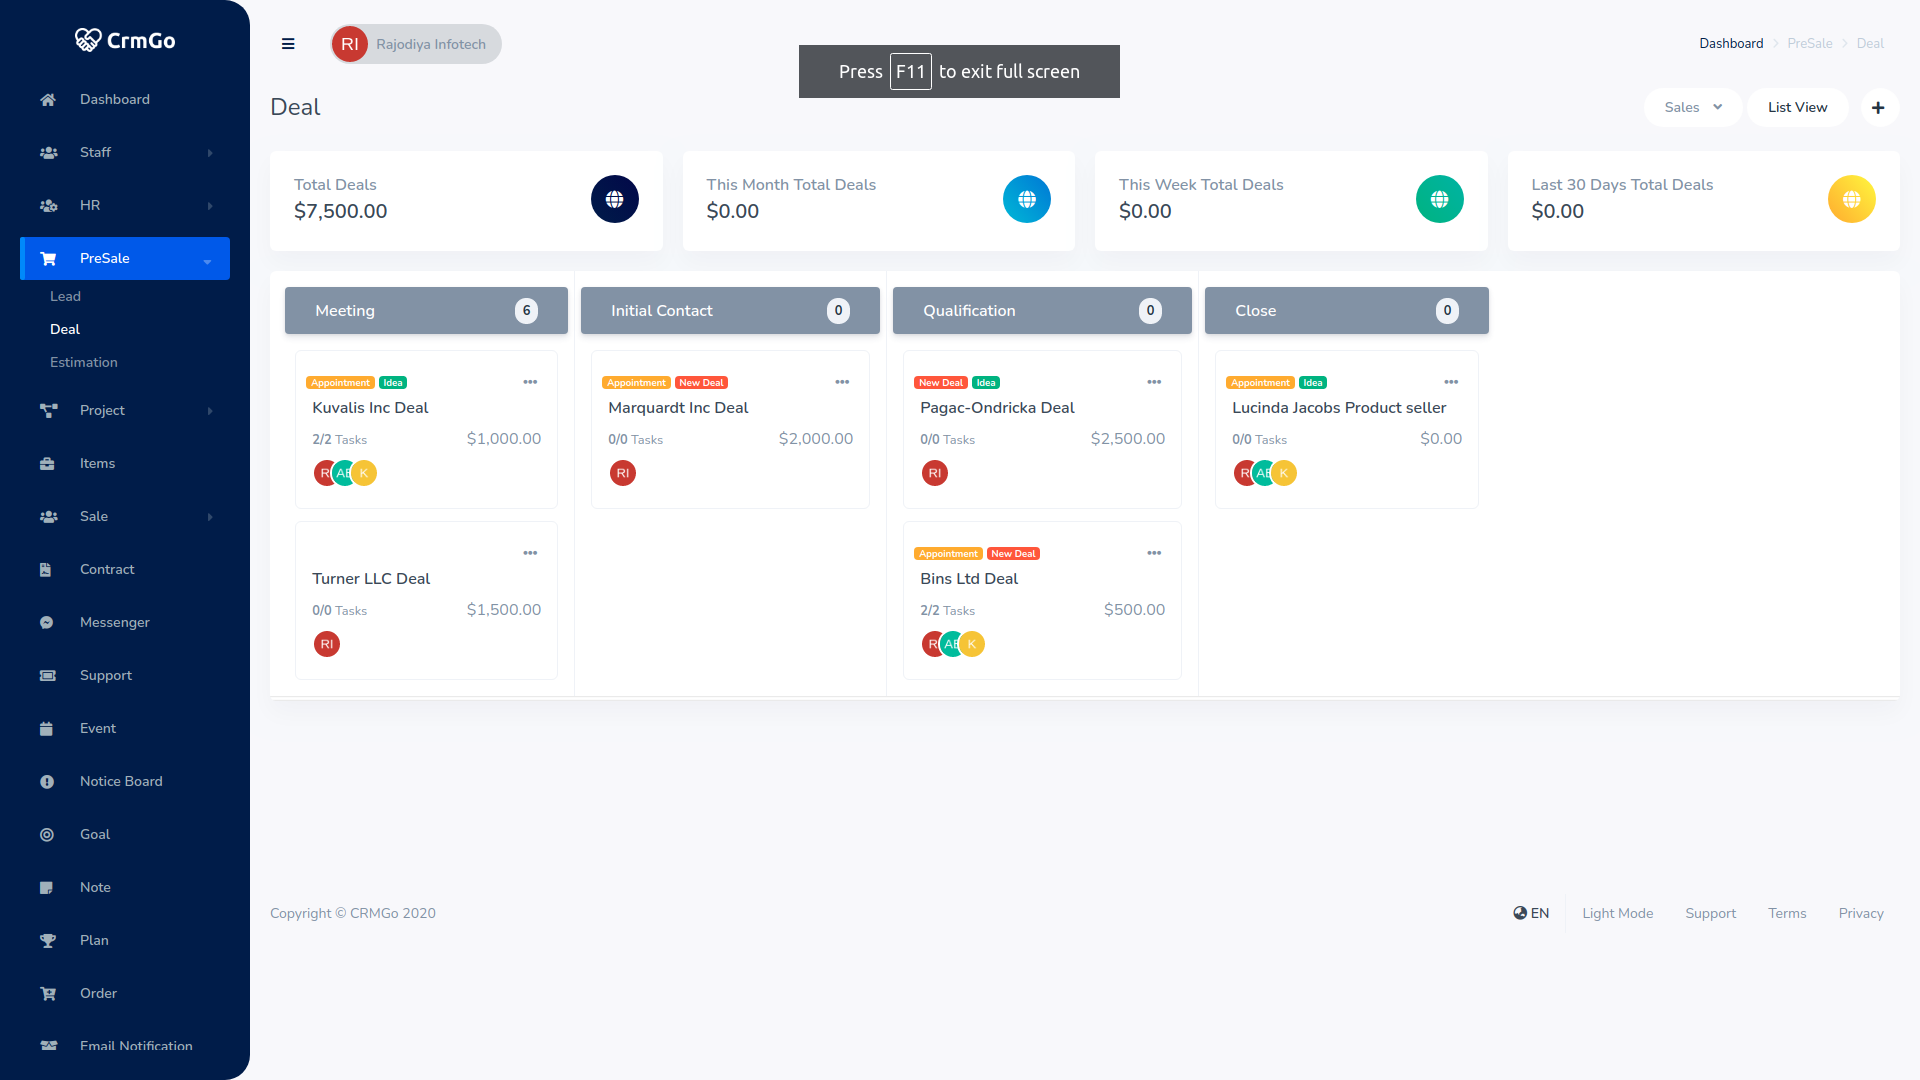Click Total Deals globe icon

coord(614,199)
